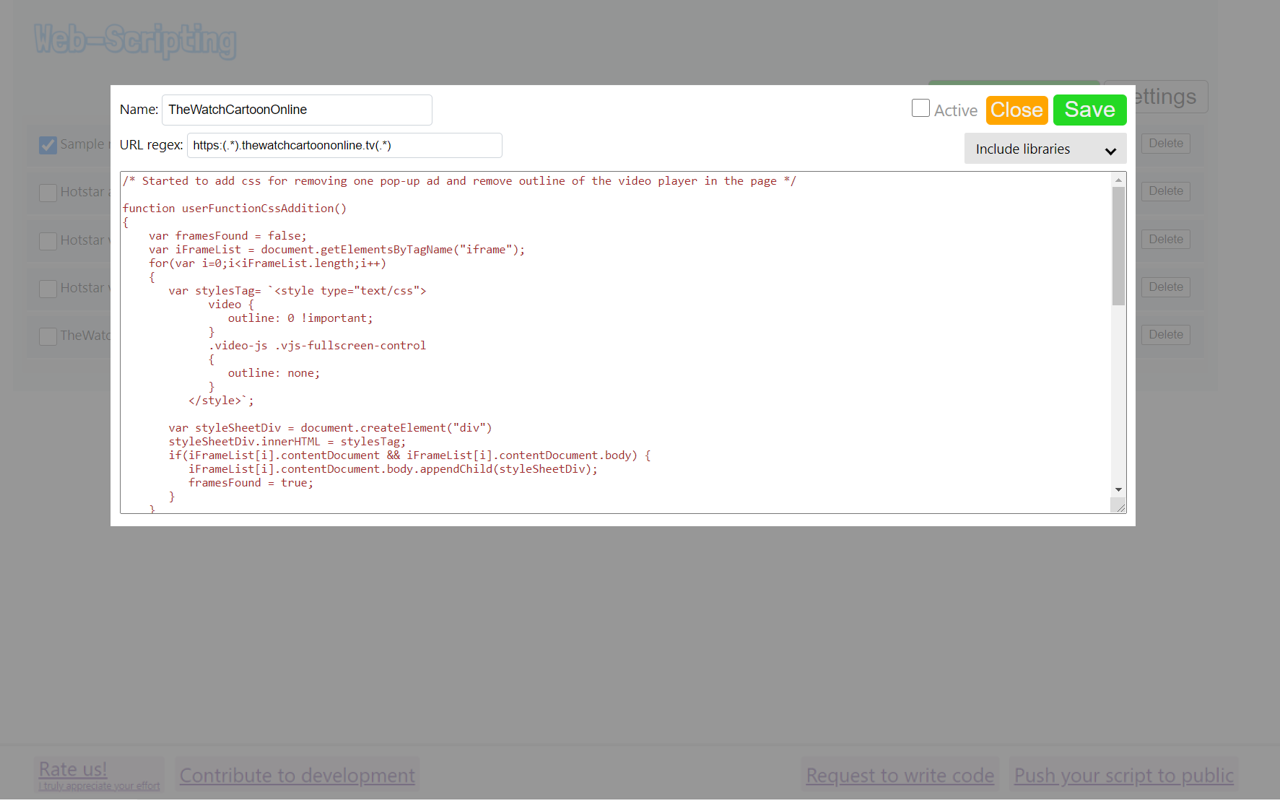Click the scroll-down arrow of the code editor
Viewport: 1280px width, 800px height.
point(1117,492)
